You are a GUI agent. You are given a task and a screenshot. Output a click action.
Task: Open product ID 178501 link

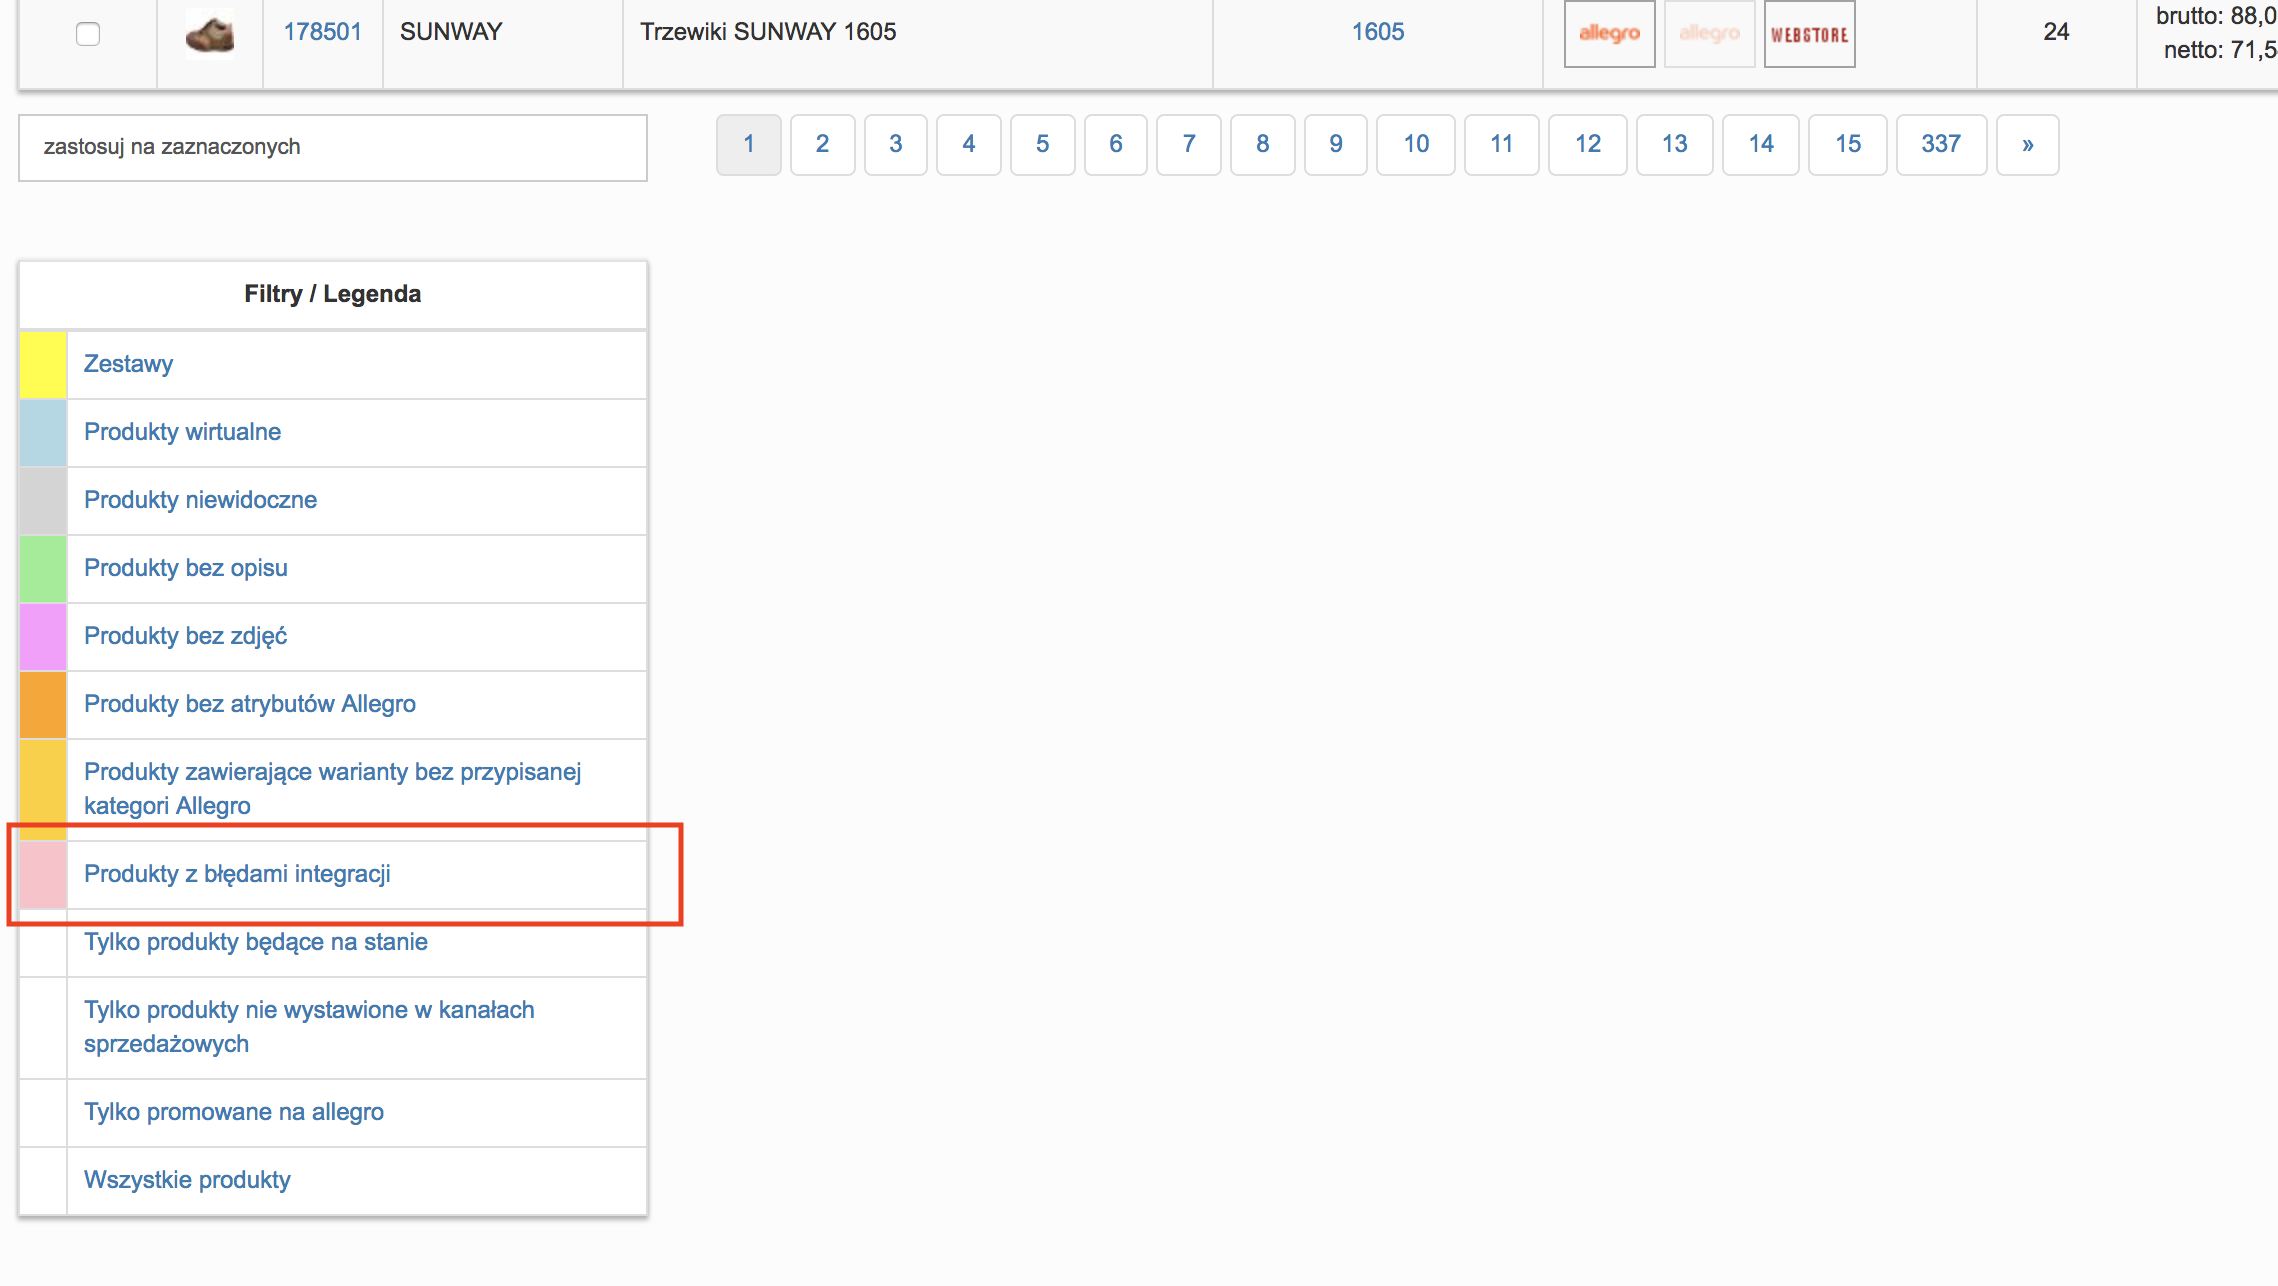[322, 32]
